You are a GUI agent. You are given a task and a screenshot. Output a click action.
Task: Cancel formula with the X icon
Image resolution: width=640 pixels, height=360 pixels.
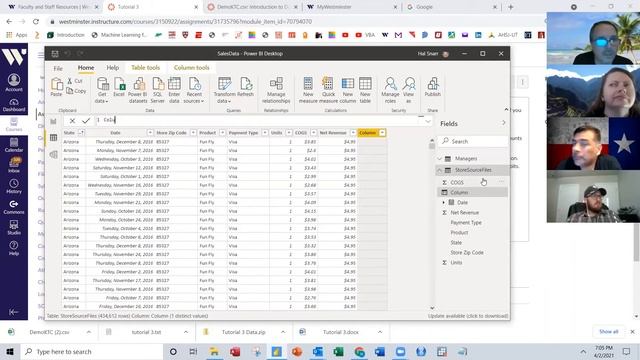tap(72, 120)
